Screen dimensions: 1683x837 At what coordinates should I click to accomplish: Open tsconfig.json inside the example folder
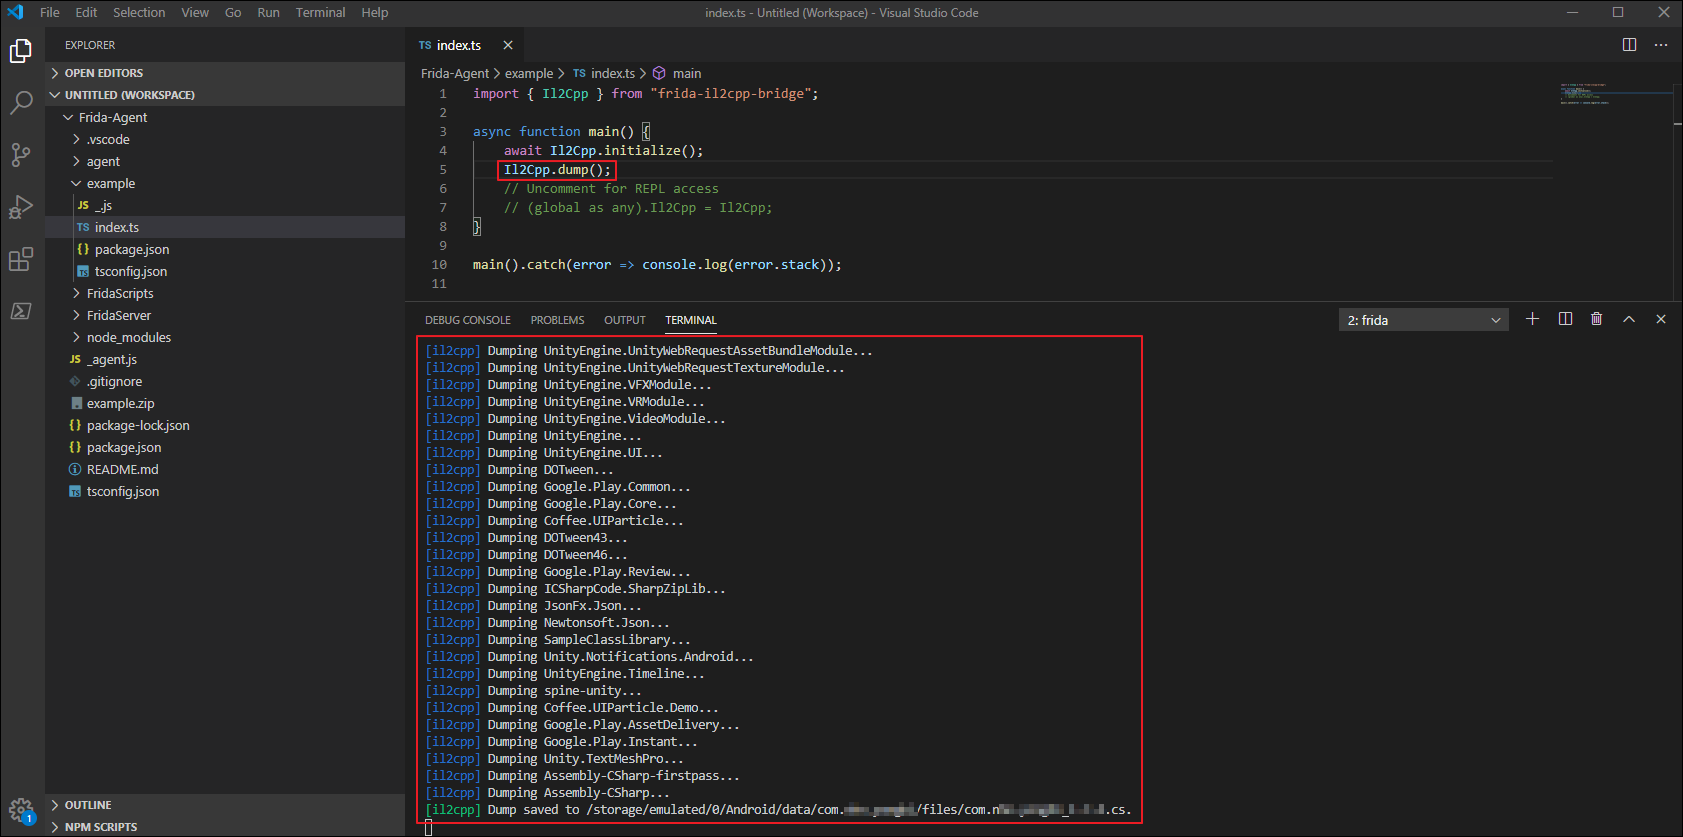pos(225,271)
